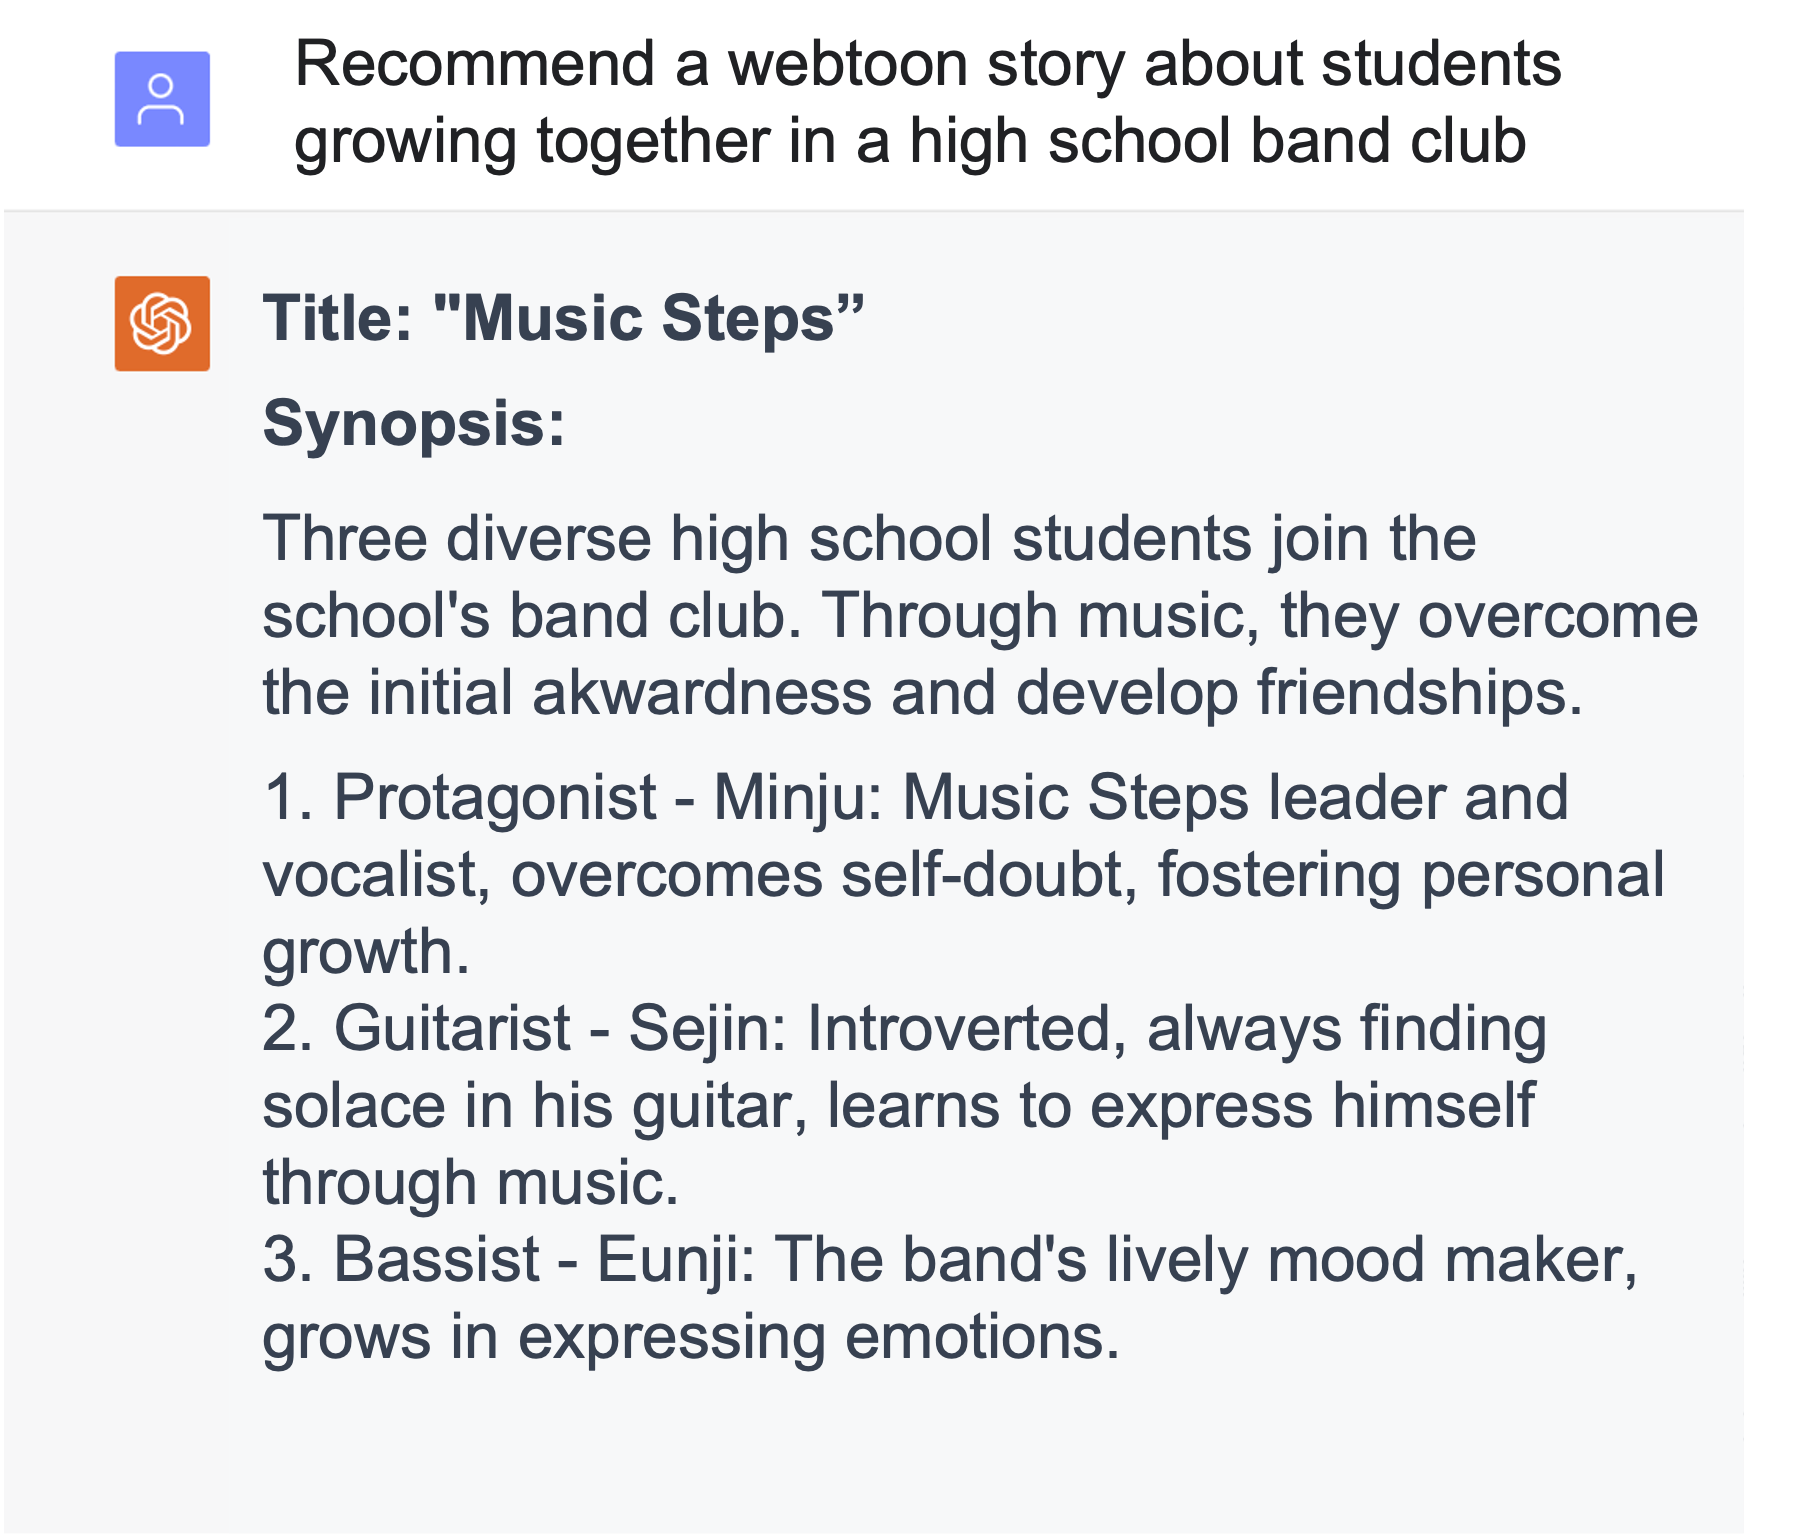Click the phrase "self-doubt" in Minju's description
1810x1535 pixels.
990,875
